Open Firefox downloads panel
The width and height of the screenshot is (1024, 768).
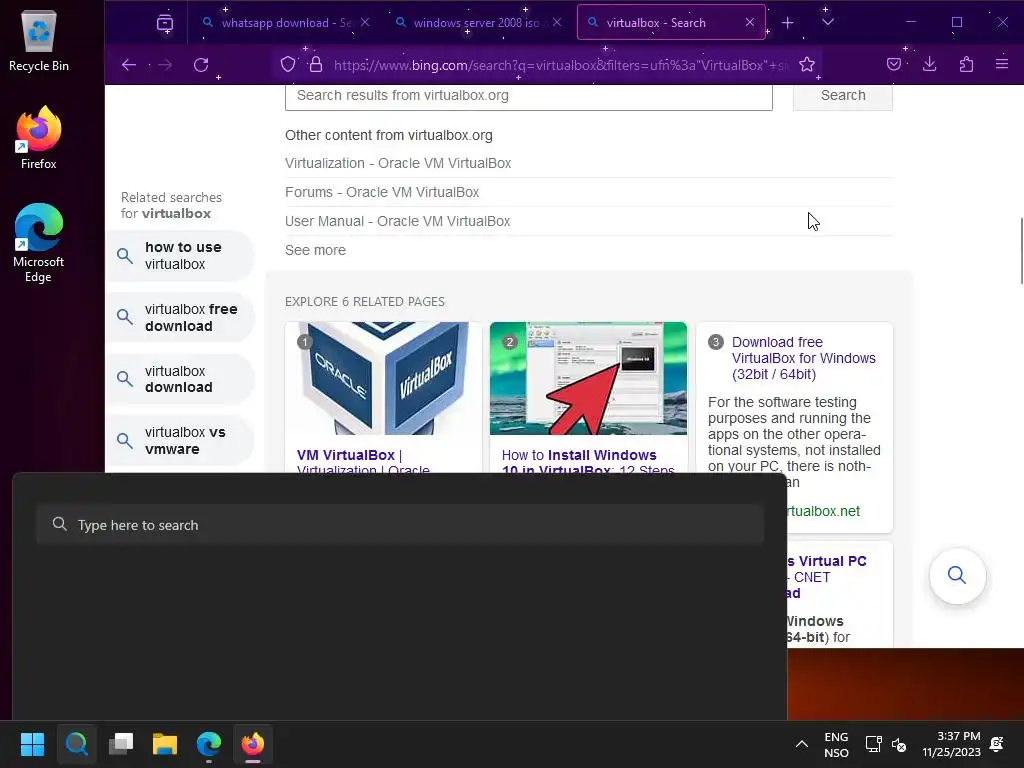tap(929, 64)
